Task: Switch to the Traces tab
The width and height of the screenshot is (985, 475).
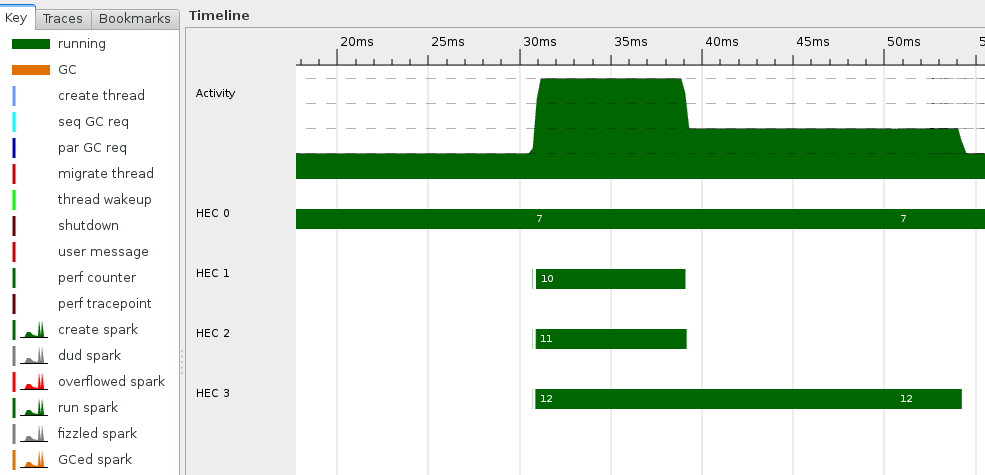Action: 63,18
